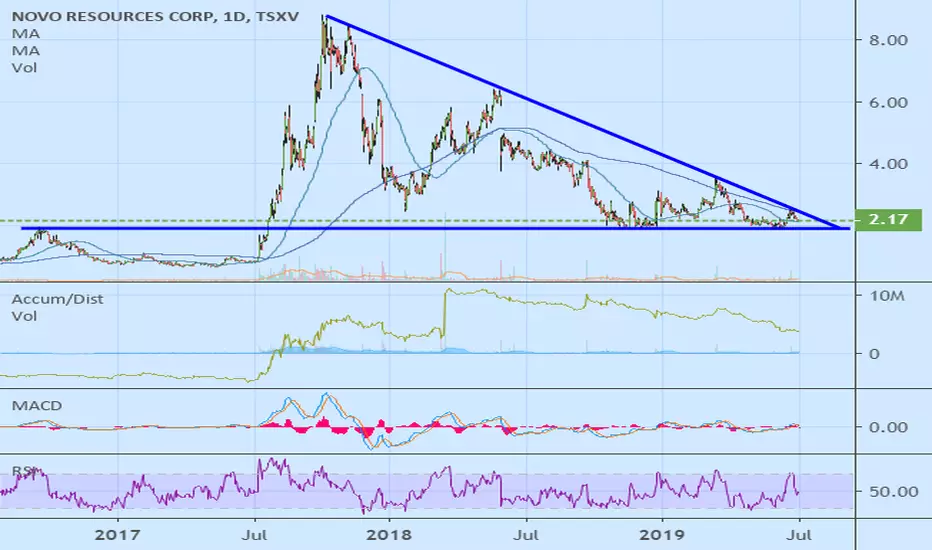The width and height of the screenshot is (932, 550).
Task: Click the 2017 date axis label
Action: click(118, 535)
